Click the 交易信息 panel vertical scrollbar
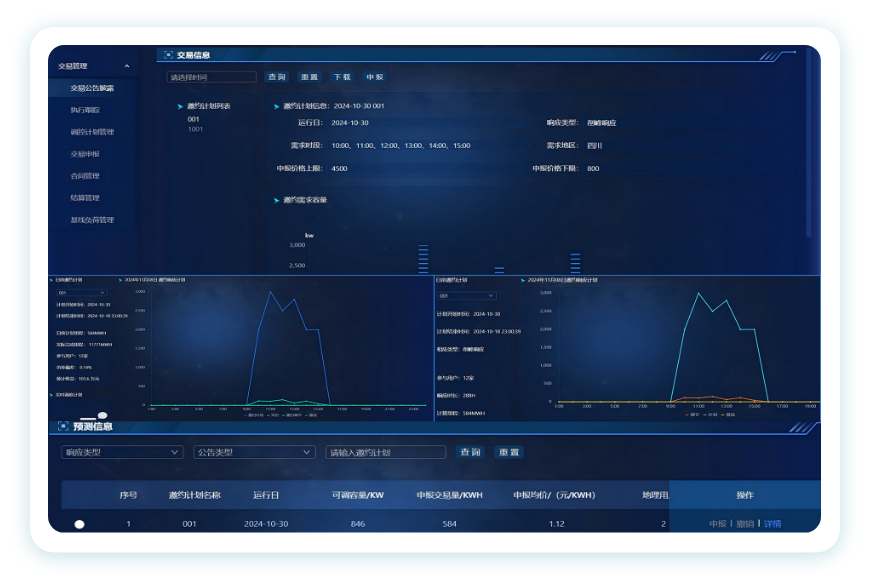This screenshot has width=870, height=586. pos(809,144)
